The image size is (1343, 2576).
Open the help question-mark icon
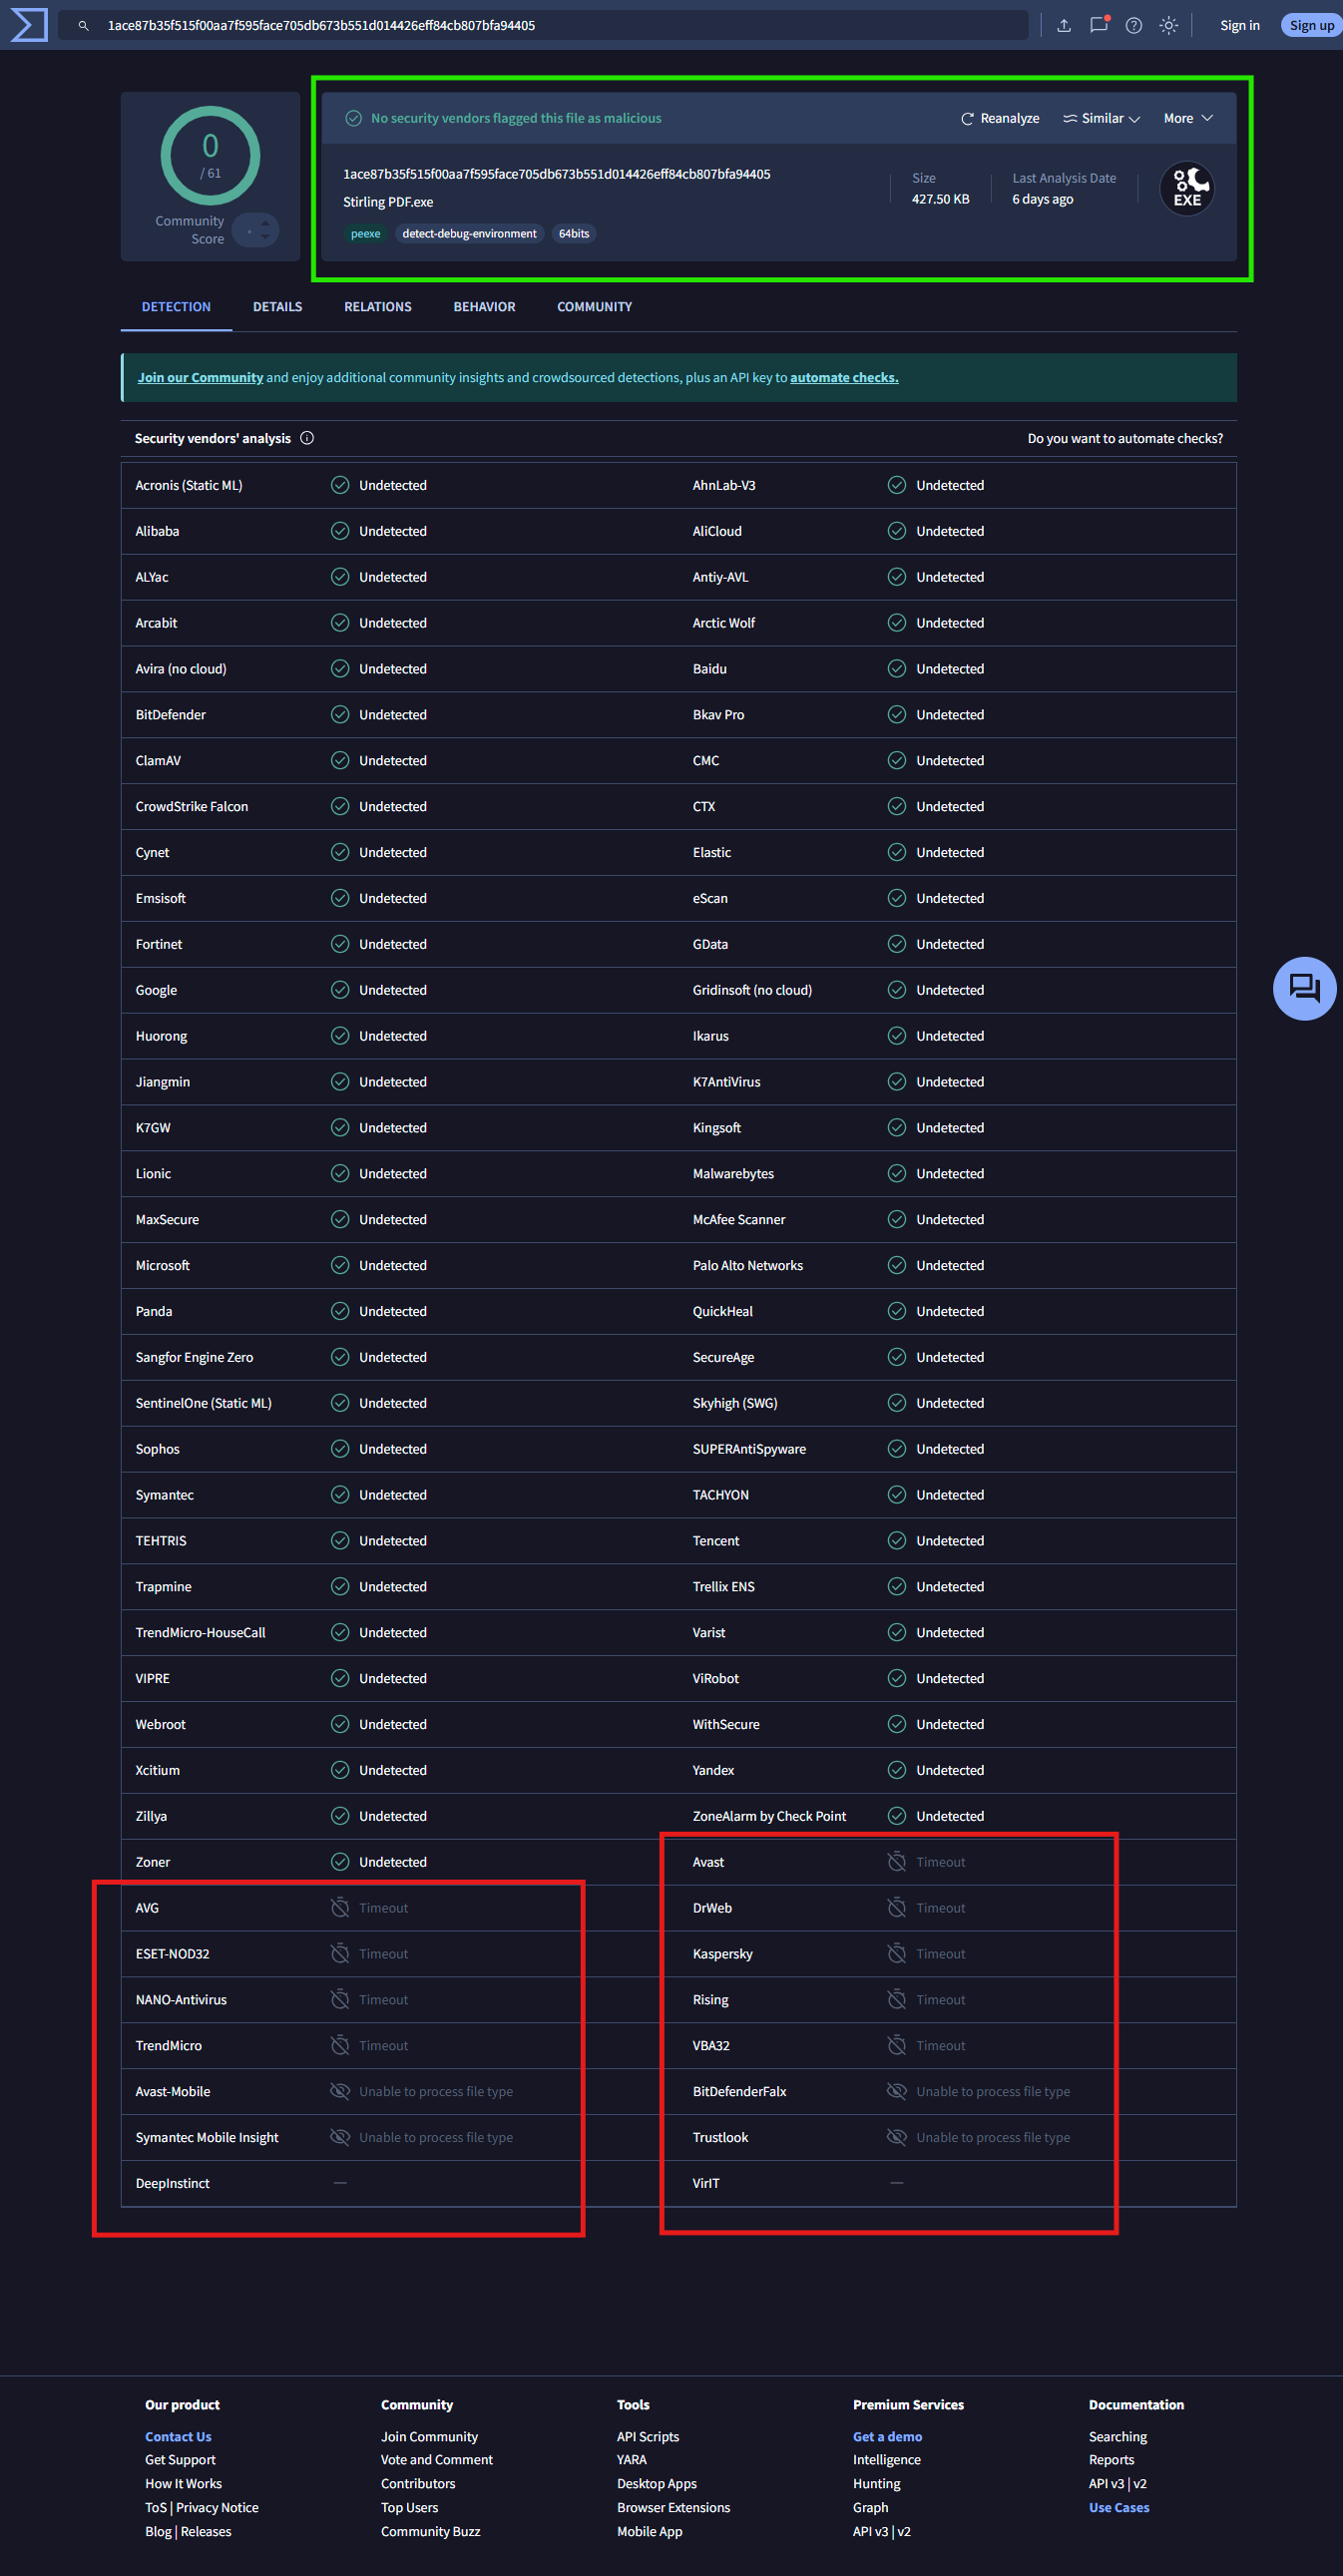(x=1134, y=26)
